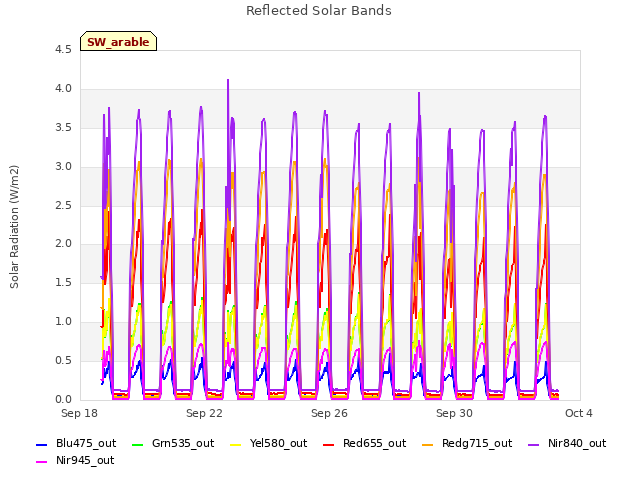Click the 0.5 y-axis tick label

pyautogui.click(x=63, y=360)
